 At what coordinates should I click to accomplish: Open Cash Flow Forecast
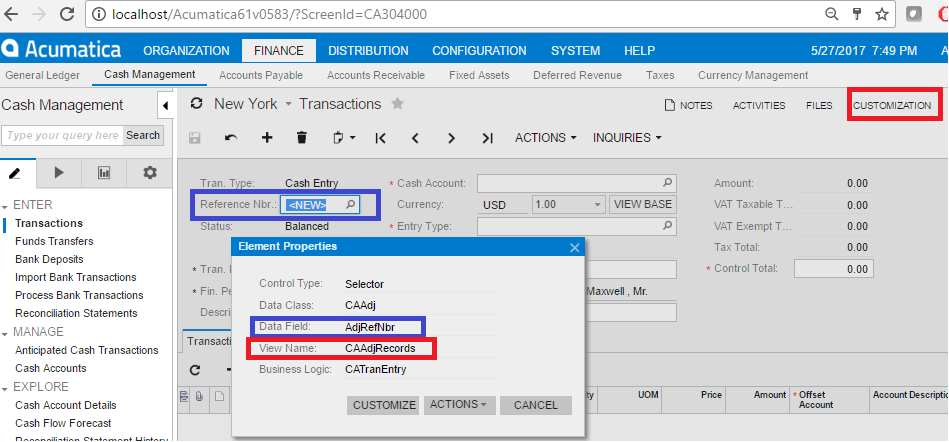64,423
